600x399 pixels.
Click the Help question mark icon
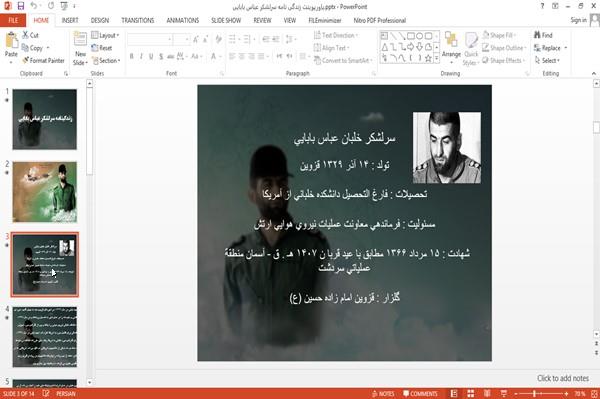pos(542,6)
